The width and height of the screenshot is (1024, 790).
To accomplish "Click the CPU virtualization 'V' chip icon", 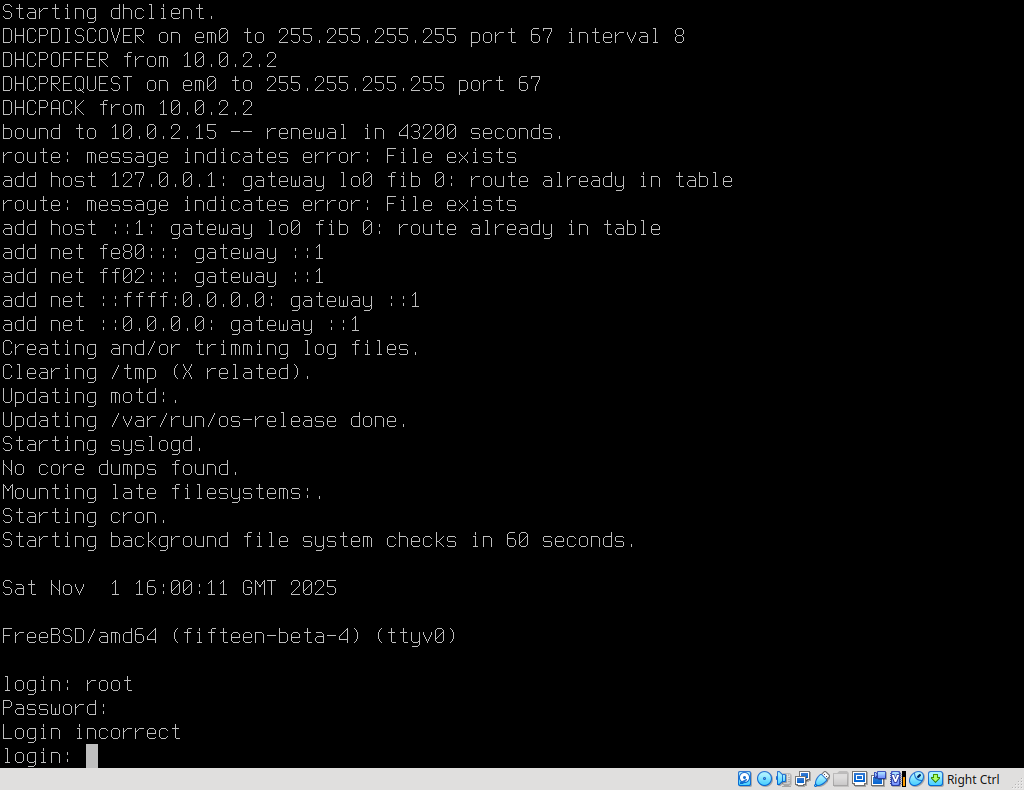I will [x=897, y=779].
